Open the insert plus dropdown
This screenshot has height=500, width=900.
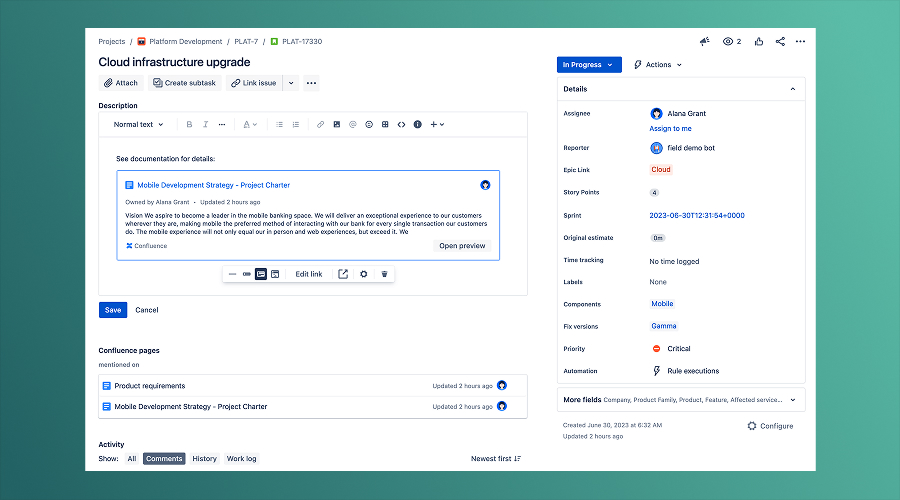pos(437,125)
